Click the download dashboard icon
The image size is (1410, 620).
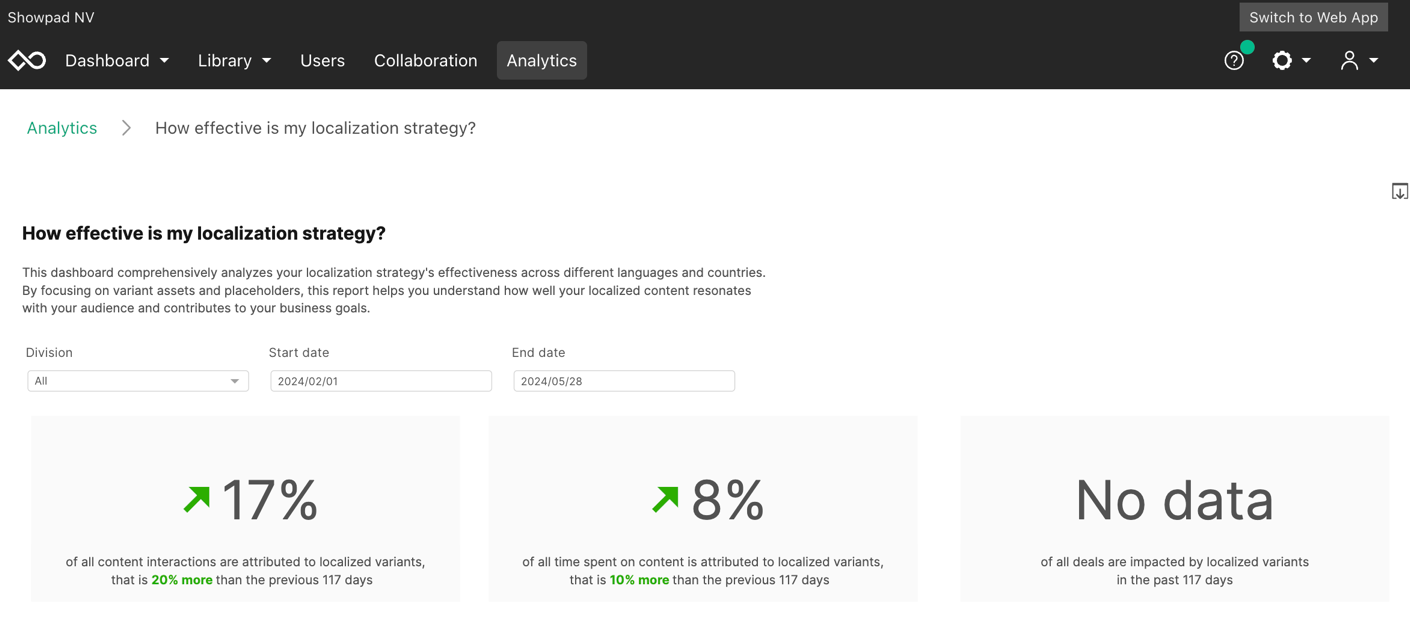pyautogui.click(x=1400, y=191)
